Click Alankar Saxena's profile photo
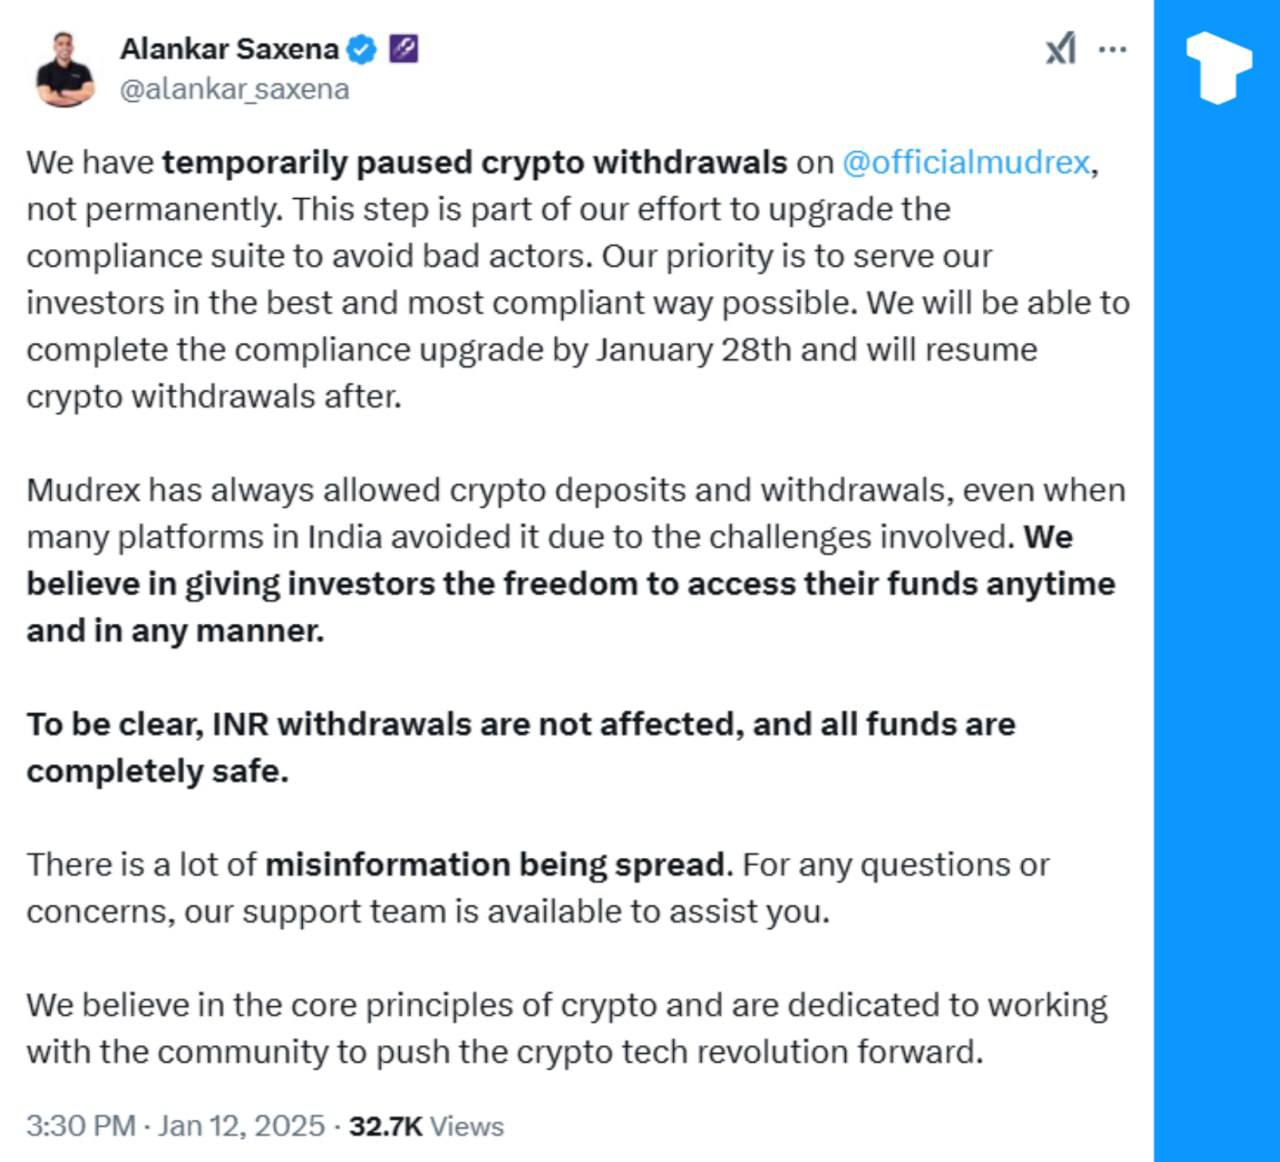This screenshot has height=1162, width=1280. (65, 69)
